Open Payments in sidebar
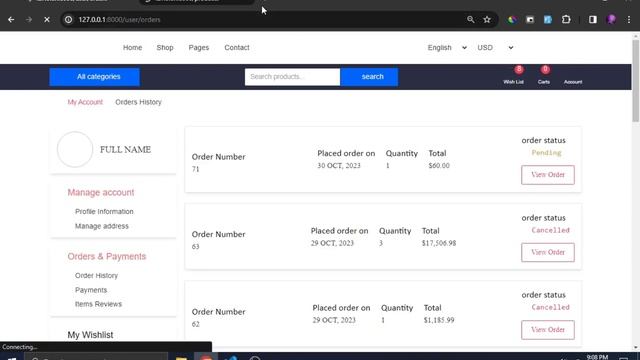 point(91,290)
